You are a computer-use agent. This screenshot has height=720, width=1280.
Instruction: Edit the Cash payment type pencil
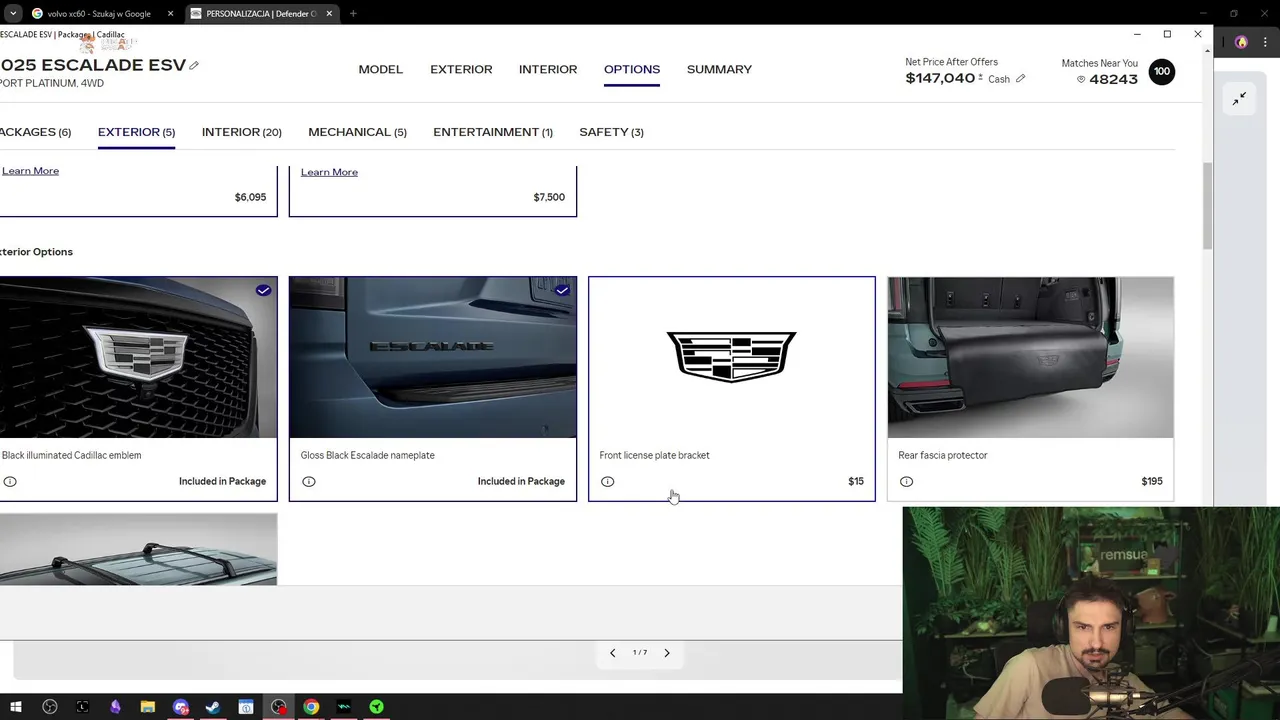pyautogui.click(x=1020, y=79)
